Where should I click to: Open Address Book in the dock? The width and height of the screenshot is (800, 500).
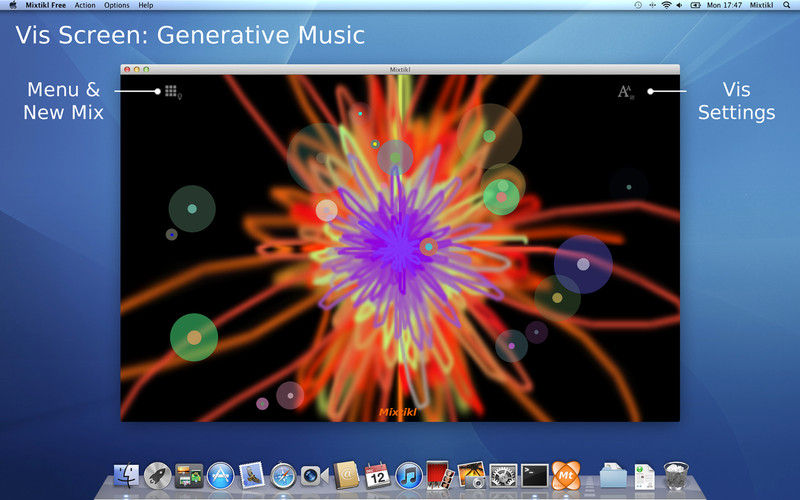(x=346, y=476)
